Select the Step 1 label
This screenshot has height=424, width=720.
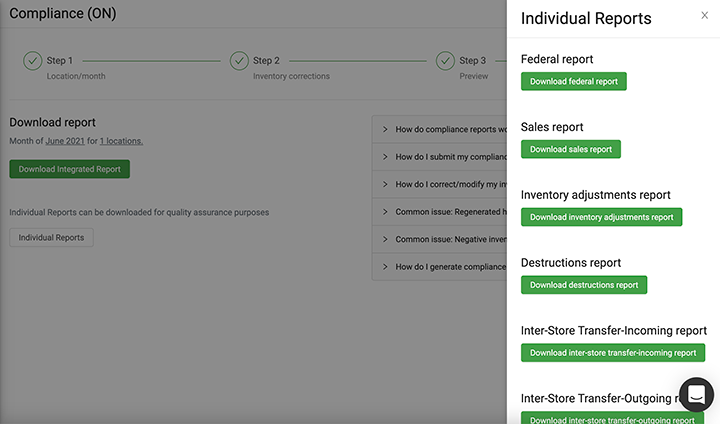point(60,61)
